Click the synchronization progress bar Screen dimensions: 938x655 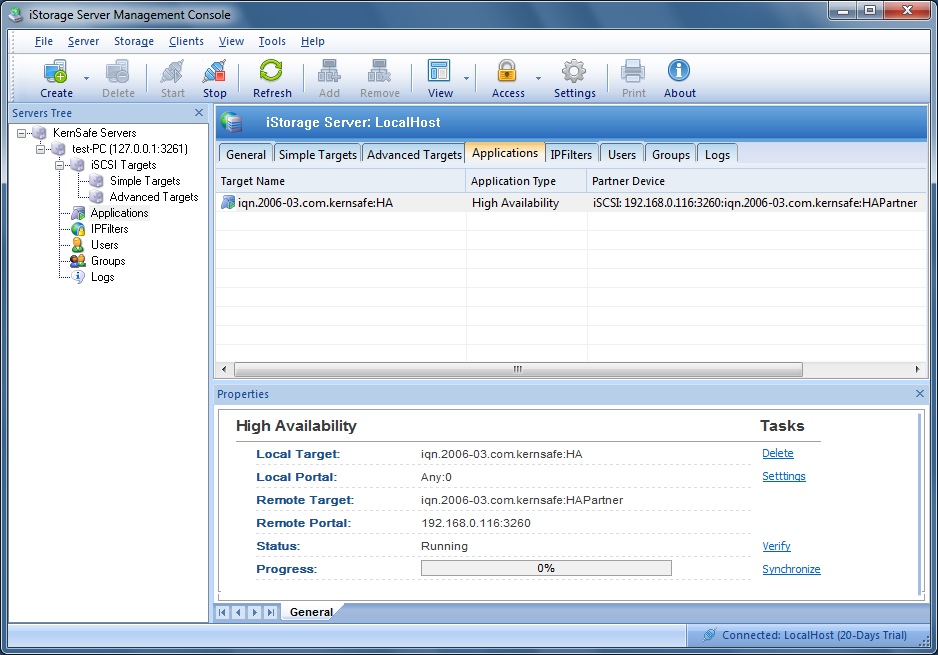coord(546,568)
